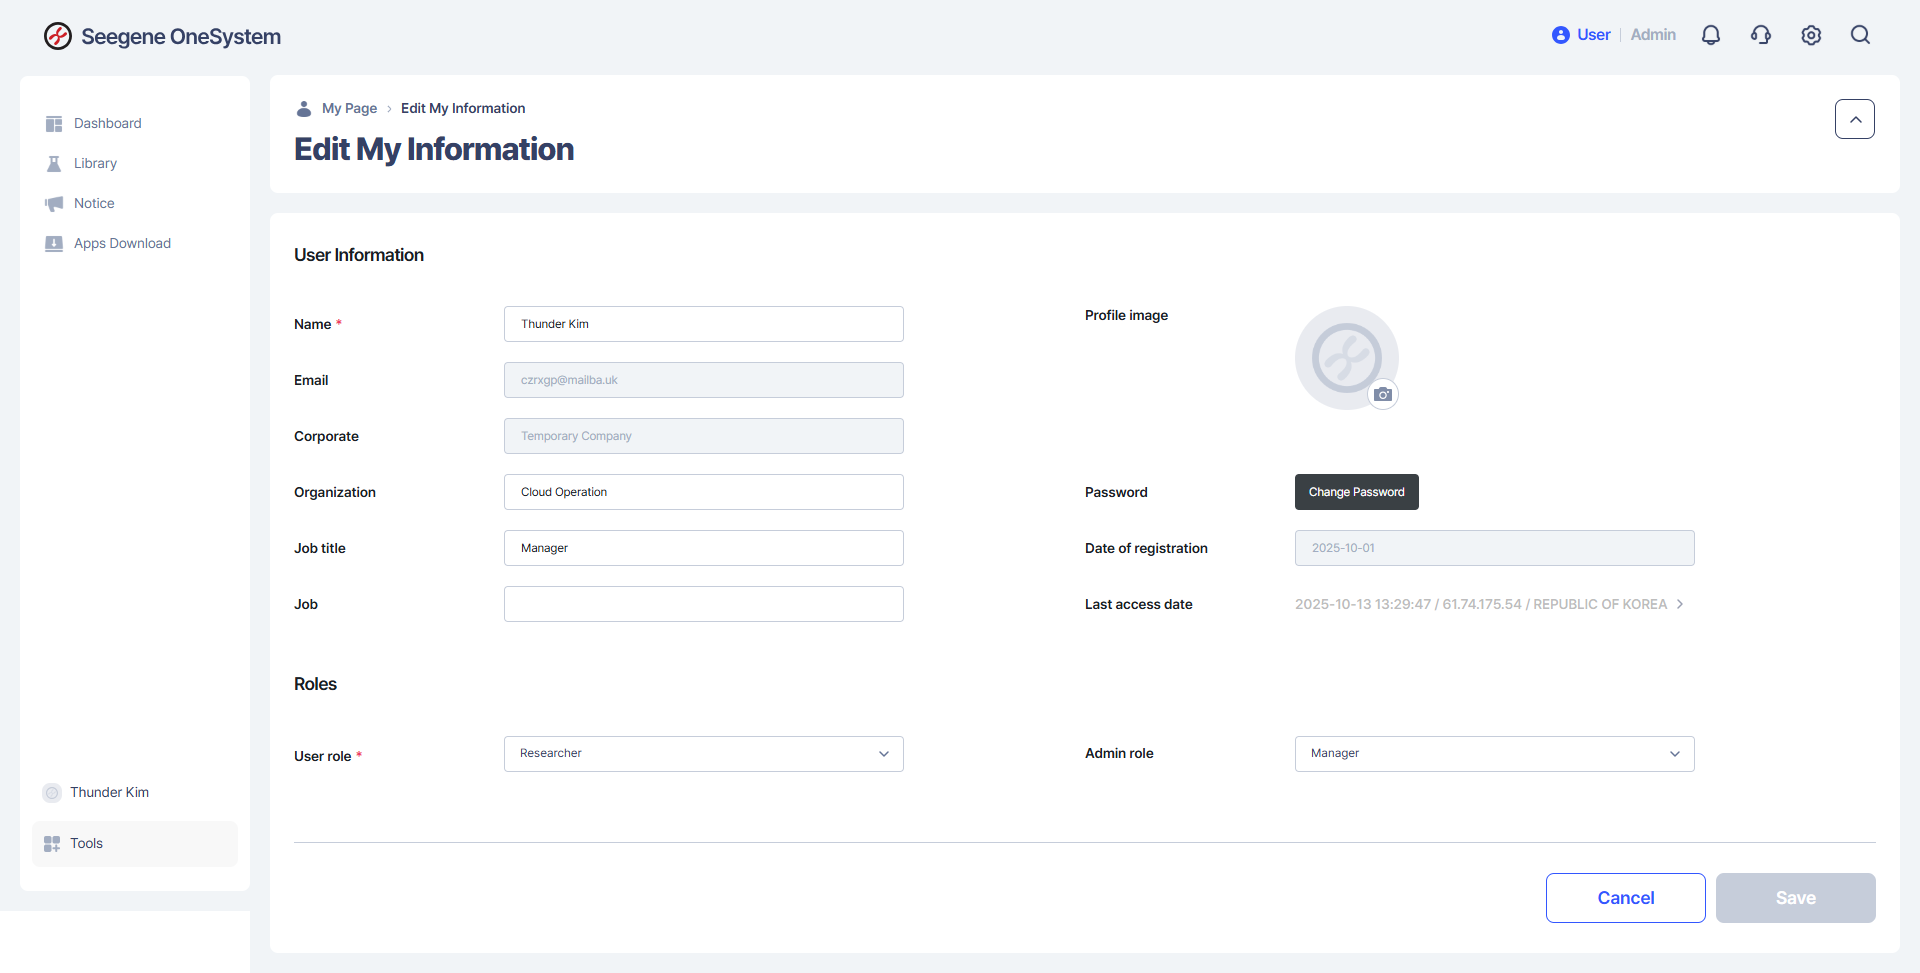Open the headset support icon
This screenshot has width=1920, height=973.
[1761, 35]
